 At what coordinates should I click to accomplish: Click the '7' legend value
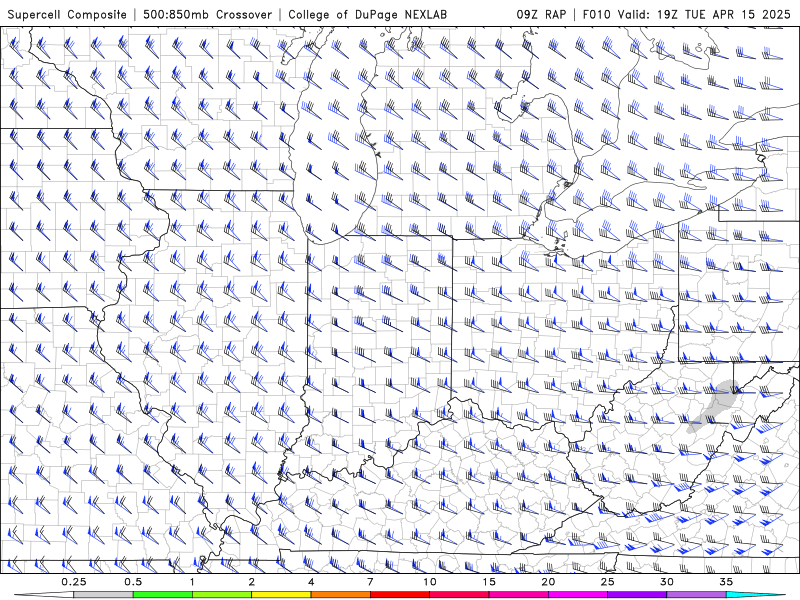click(x=370, y=582)
